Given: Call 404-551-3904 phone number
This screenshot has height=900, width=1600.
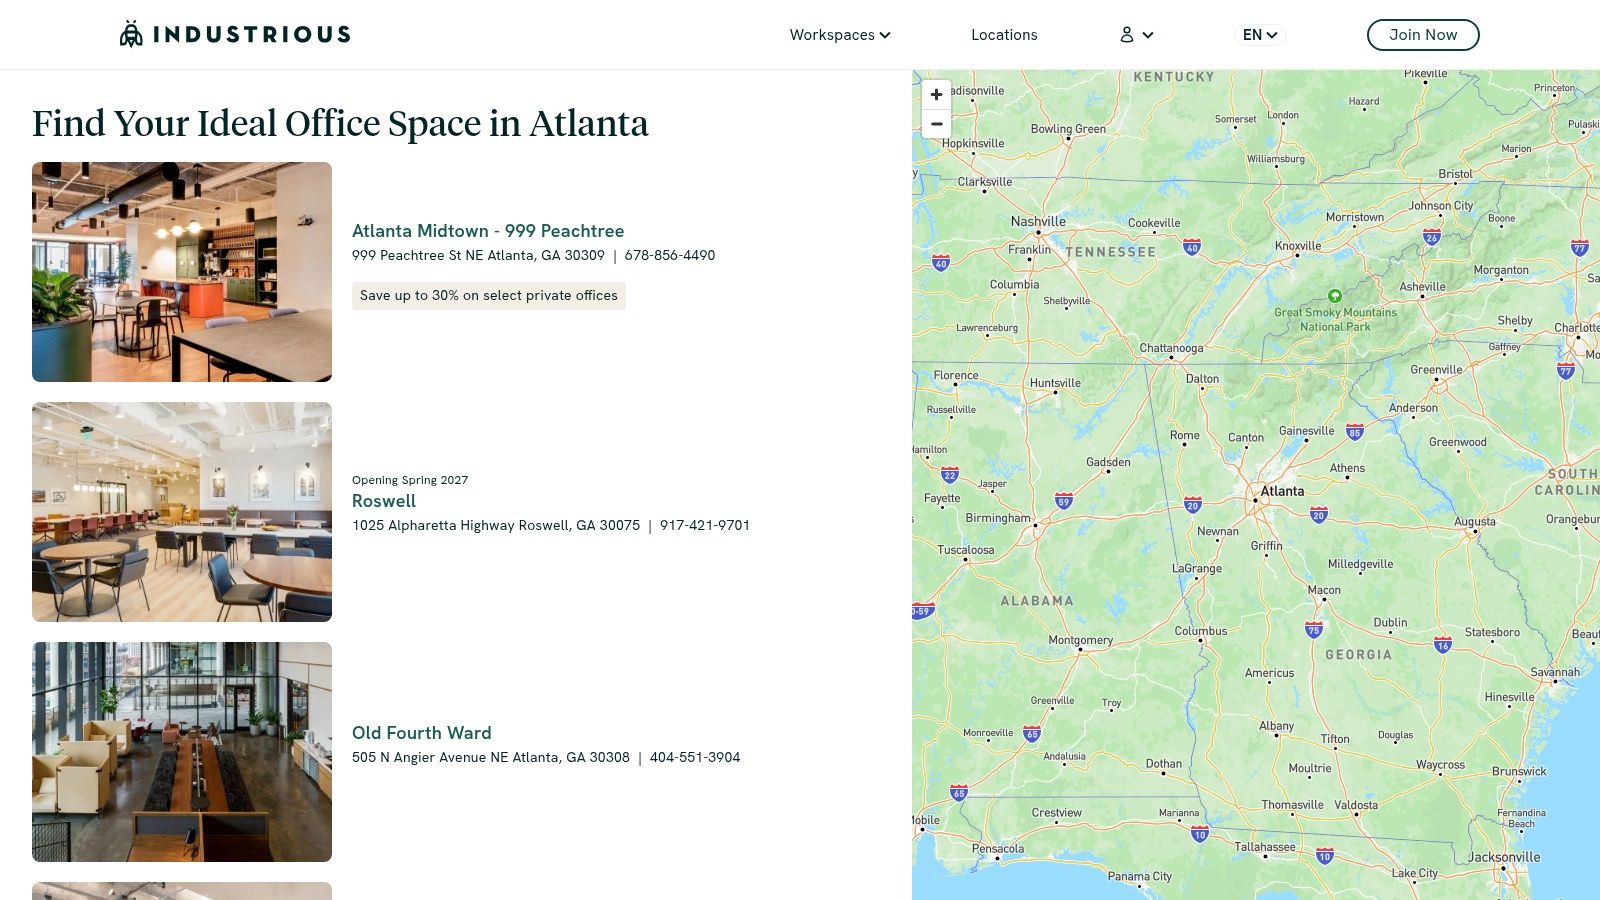Looking at the screenshot, I should (695, 758).
